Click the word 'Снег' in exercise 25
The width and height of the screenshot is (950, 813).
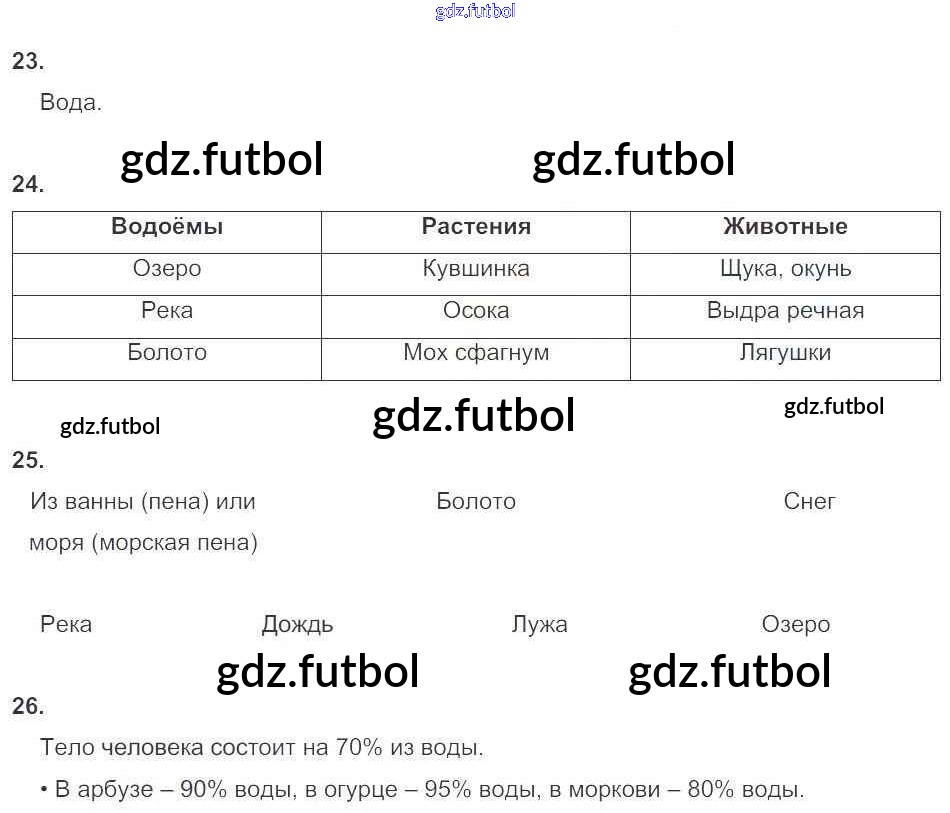[x=809, y=502]
